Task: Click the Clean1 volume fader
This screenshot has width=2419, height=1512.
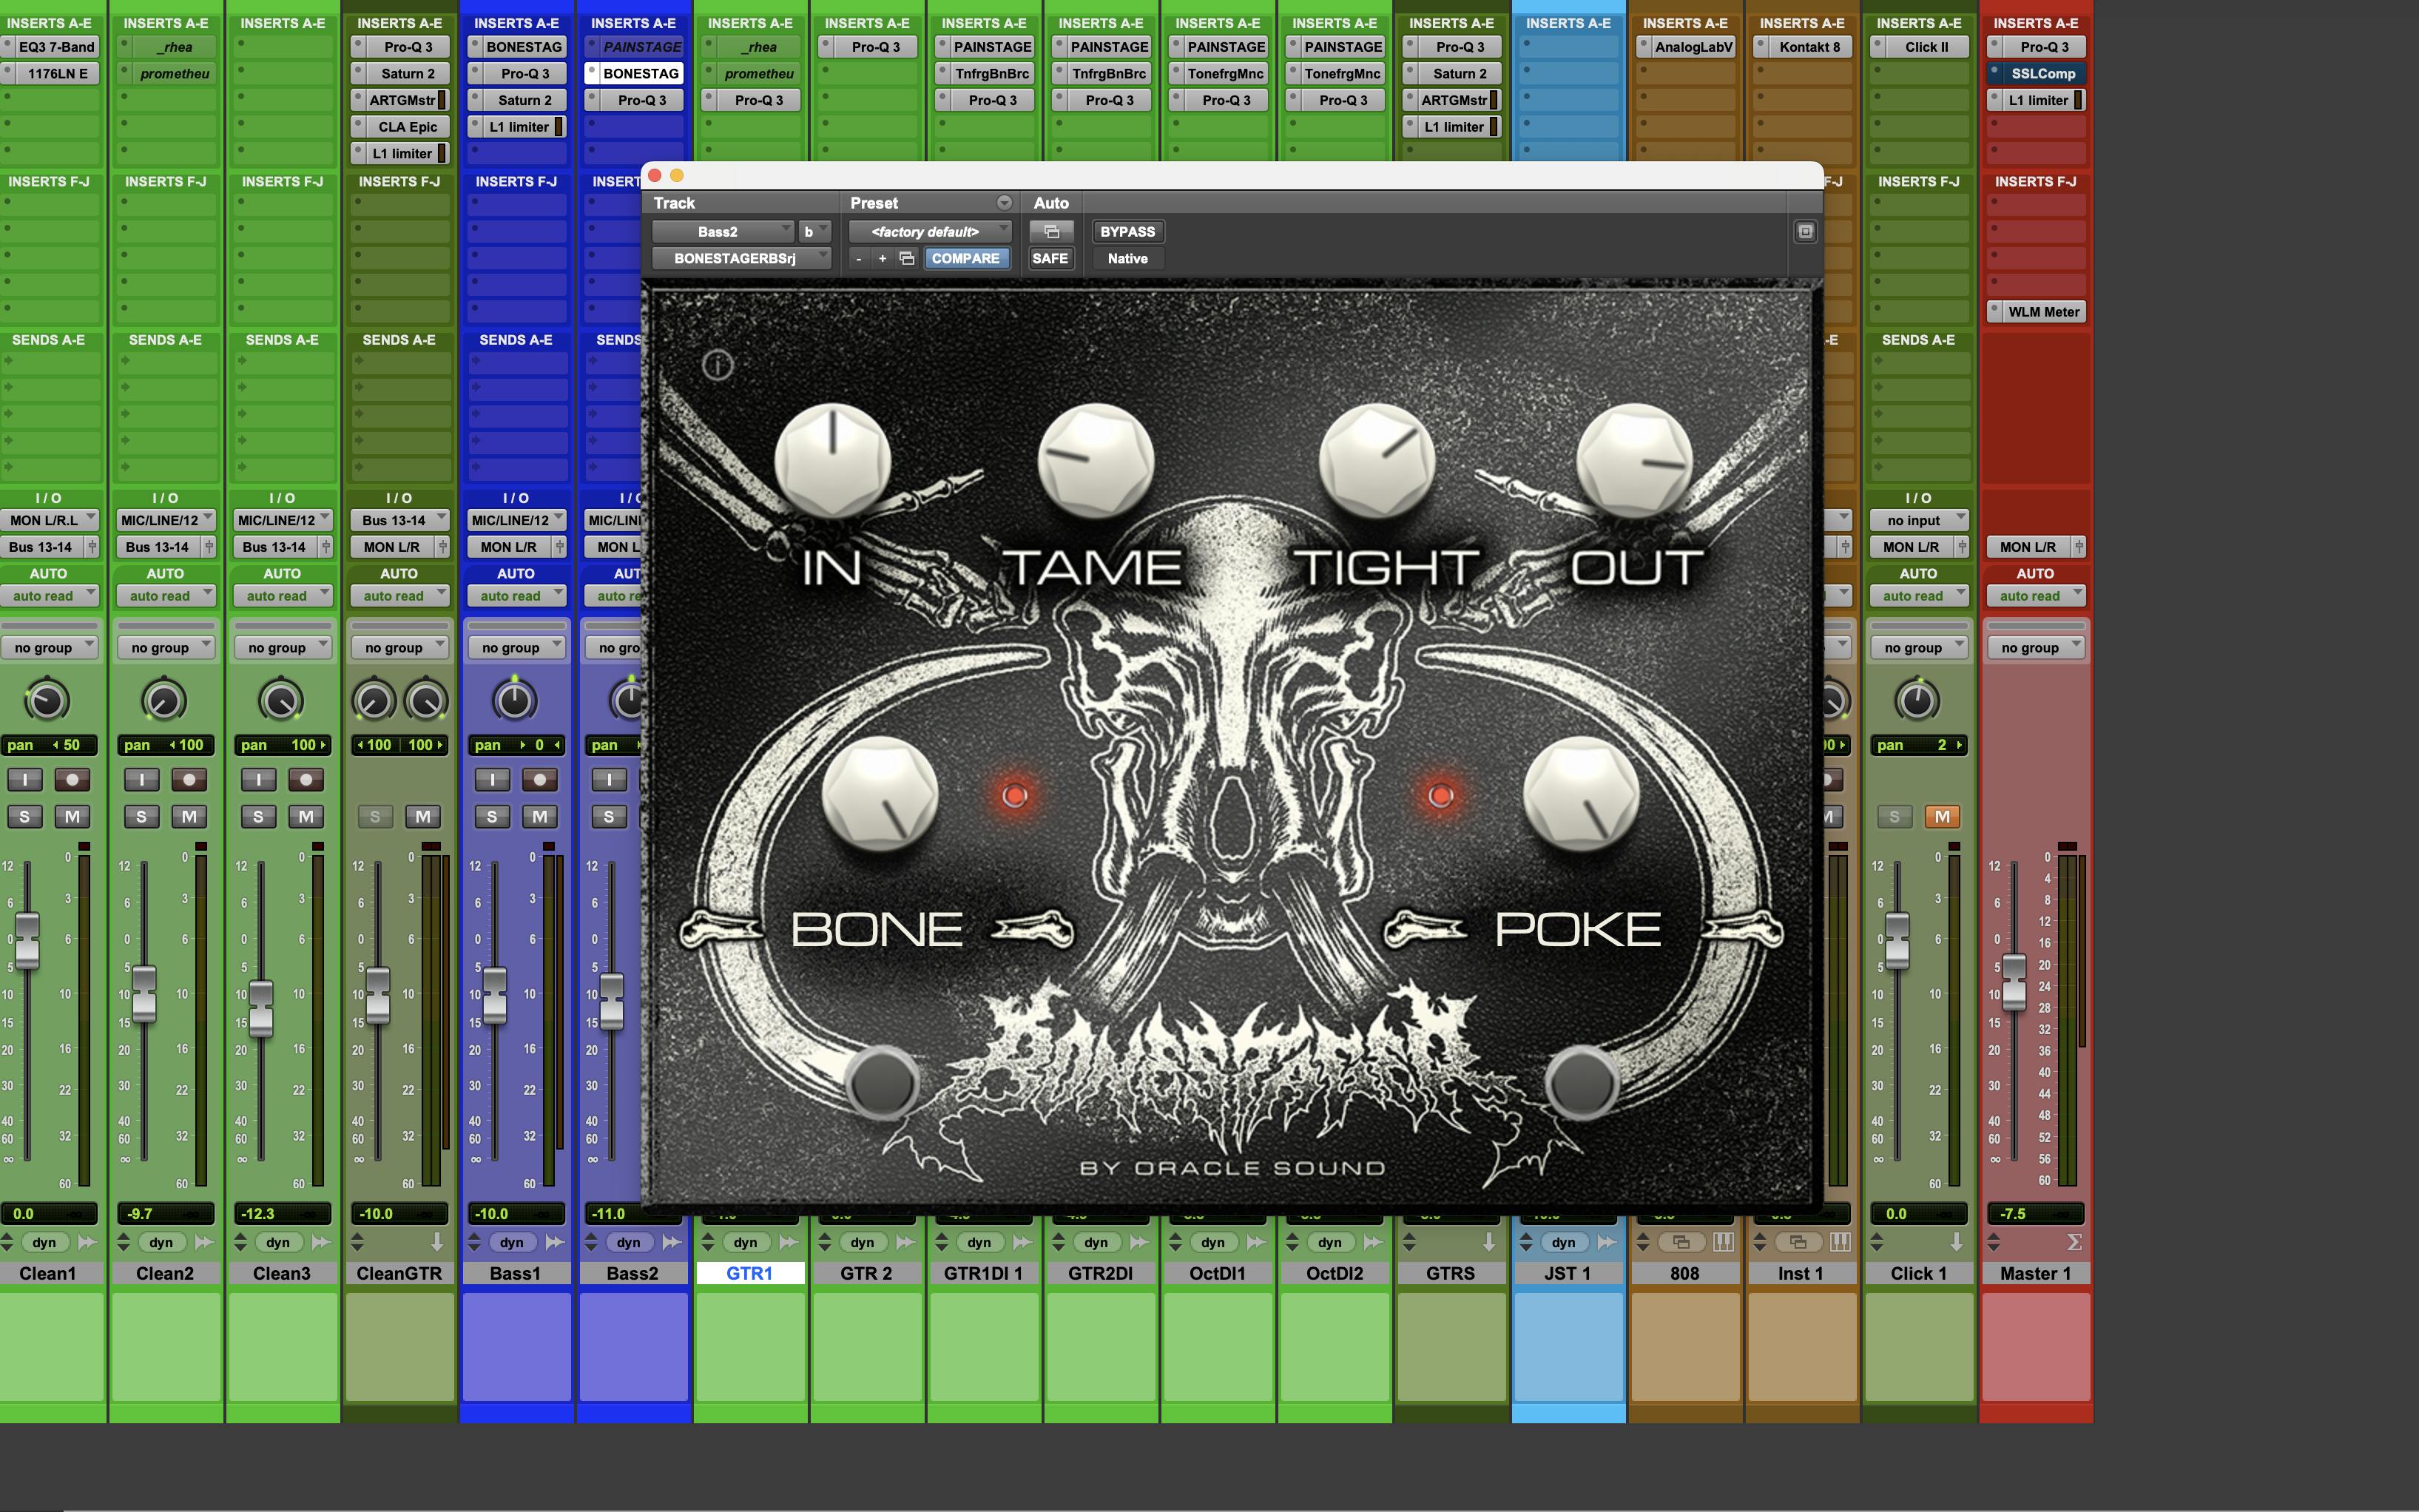Action: coord(27,940)
